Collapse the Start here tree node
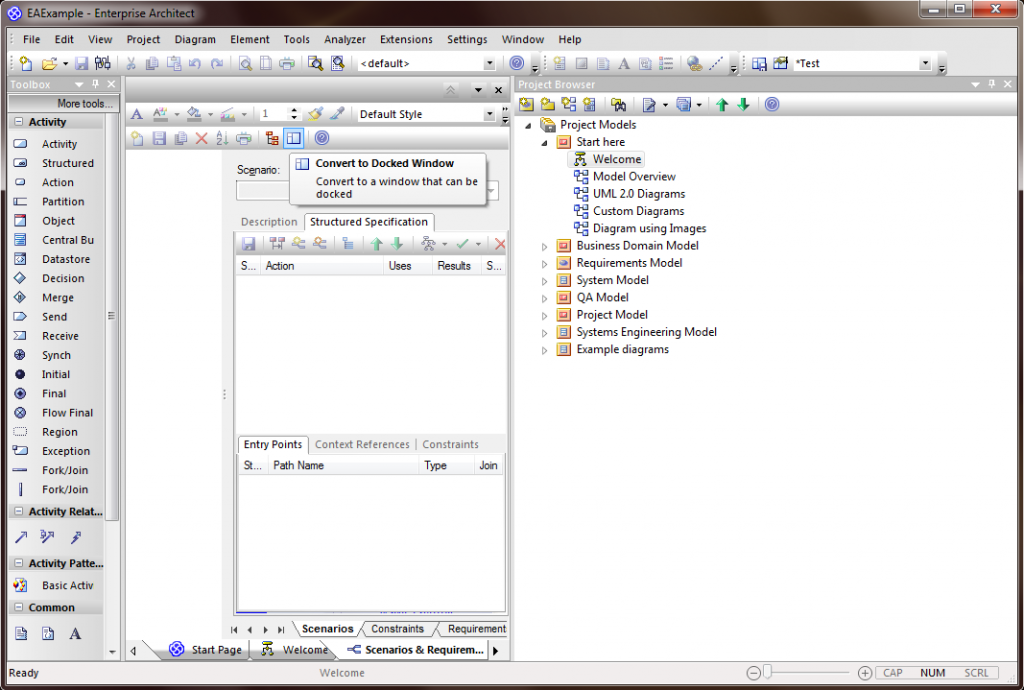The width and height of the screenshot is (1024, 690). [545, 143]
